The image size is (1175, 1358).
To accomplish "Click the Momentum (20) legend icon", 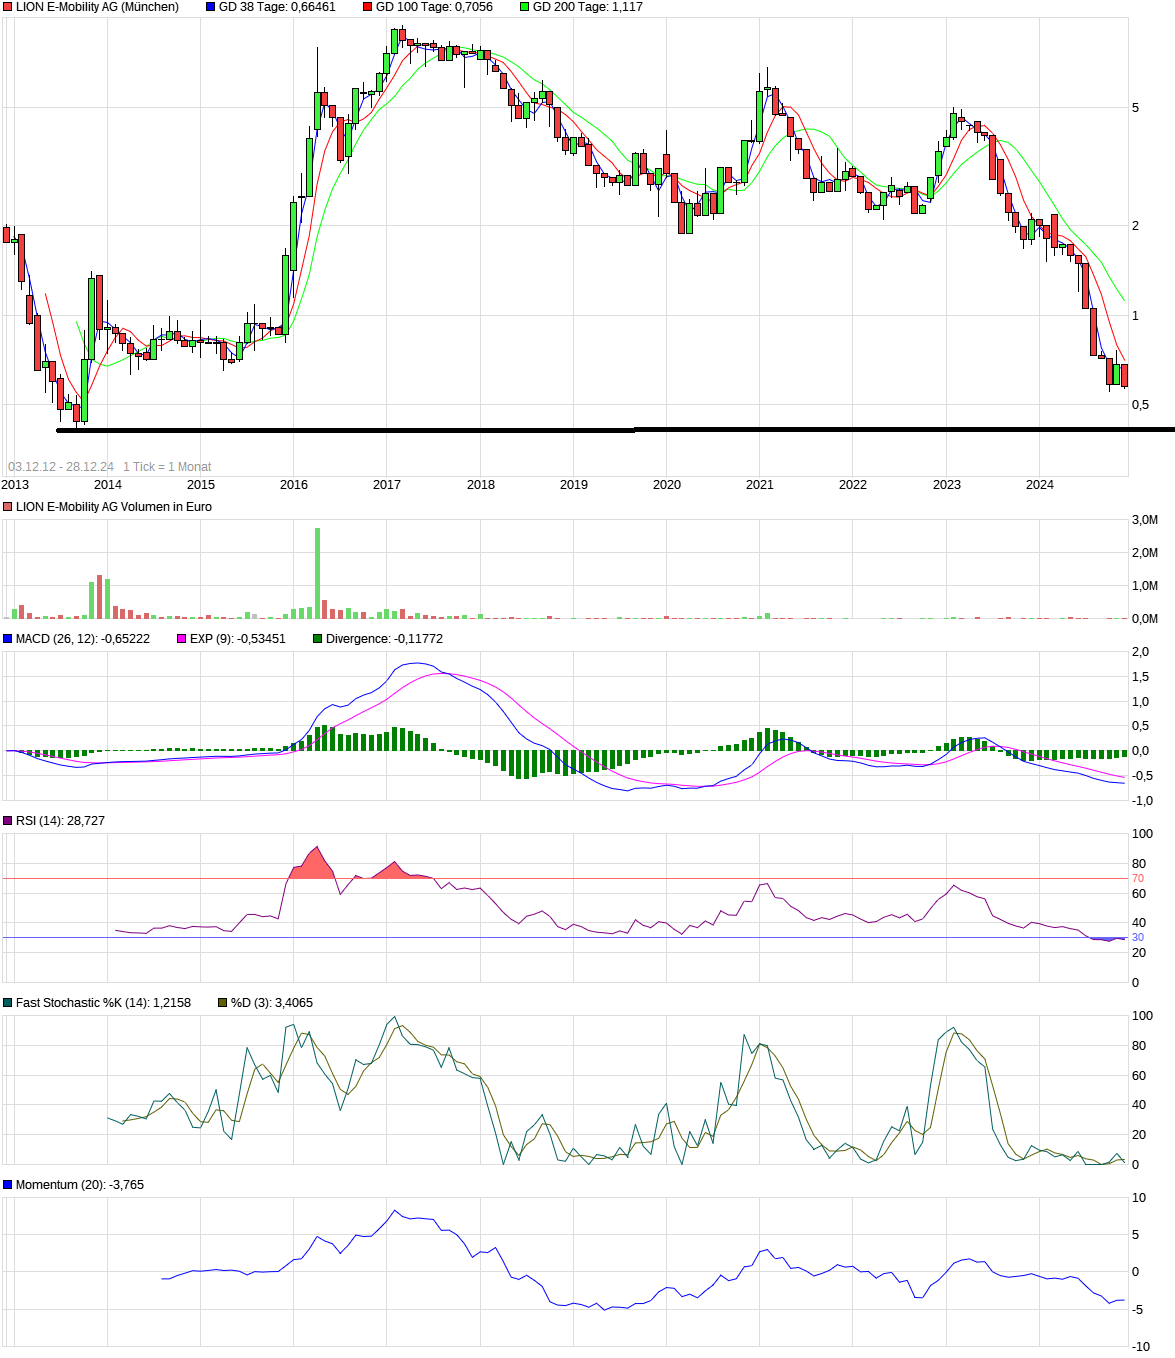I will [8, 1183].
